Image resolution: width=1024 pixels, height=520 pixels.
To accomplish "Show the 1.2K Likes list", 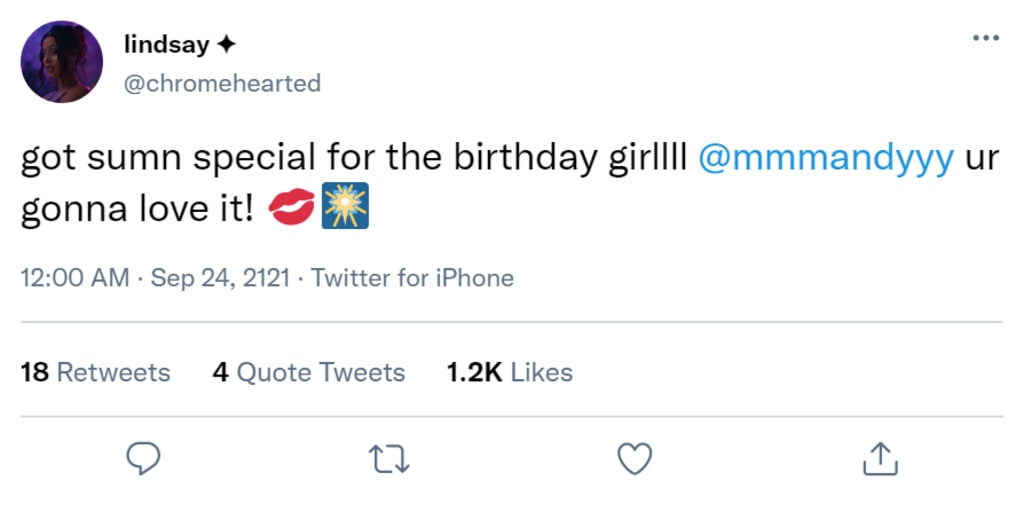I will (509, 373).
